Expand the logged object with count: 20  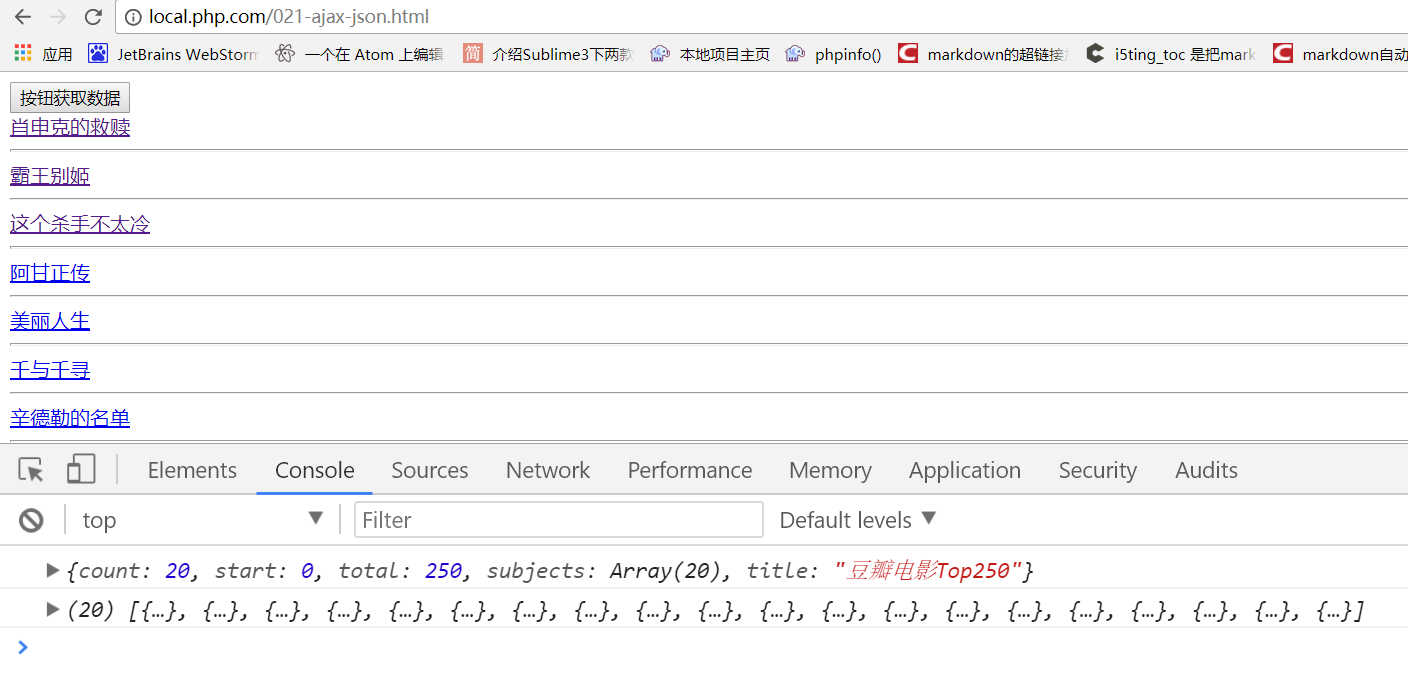click(53, 571)
